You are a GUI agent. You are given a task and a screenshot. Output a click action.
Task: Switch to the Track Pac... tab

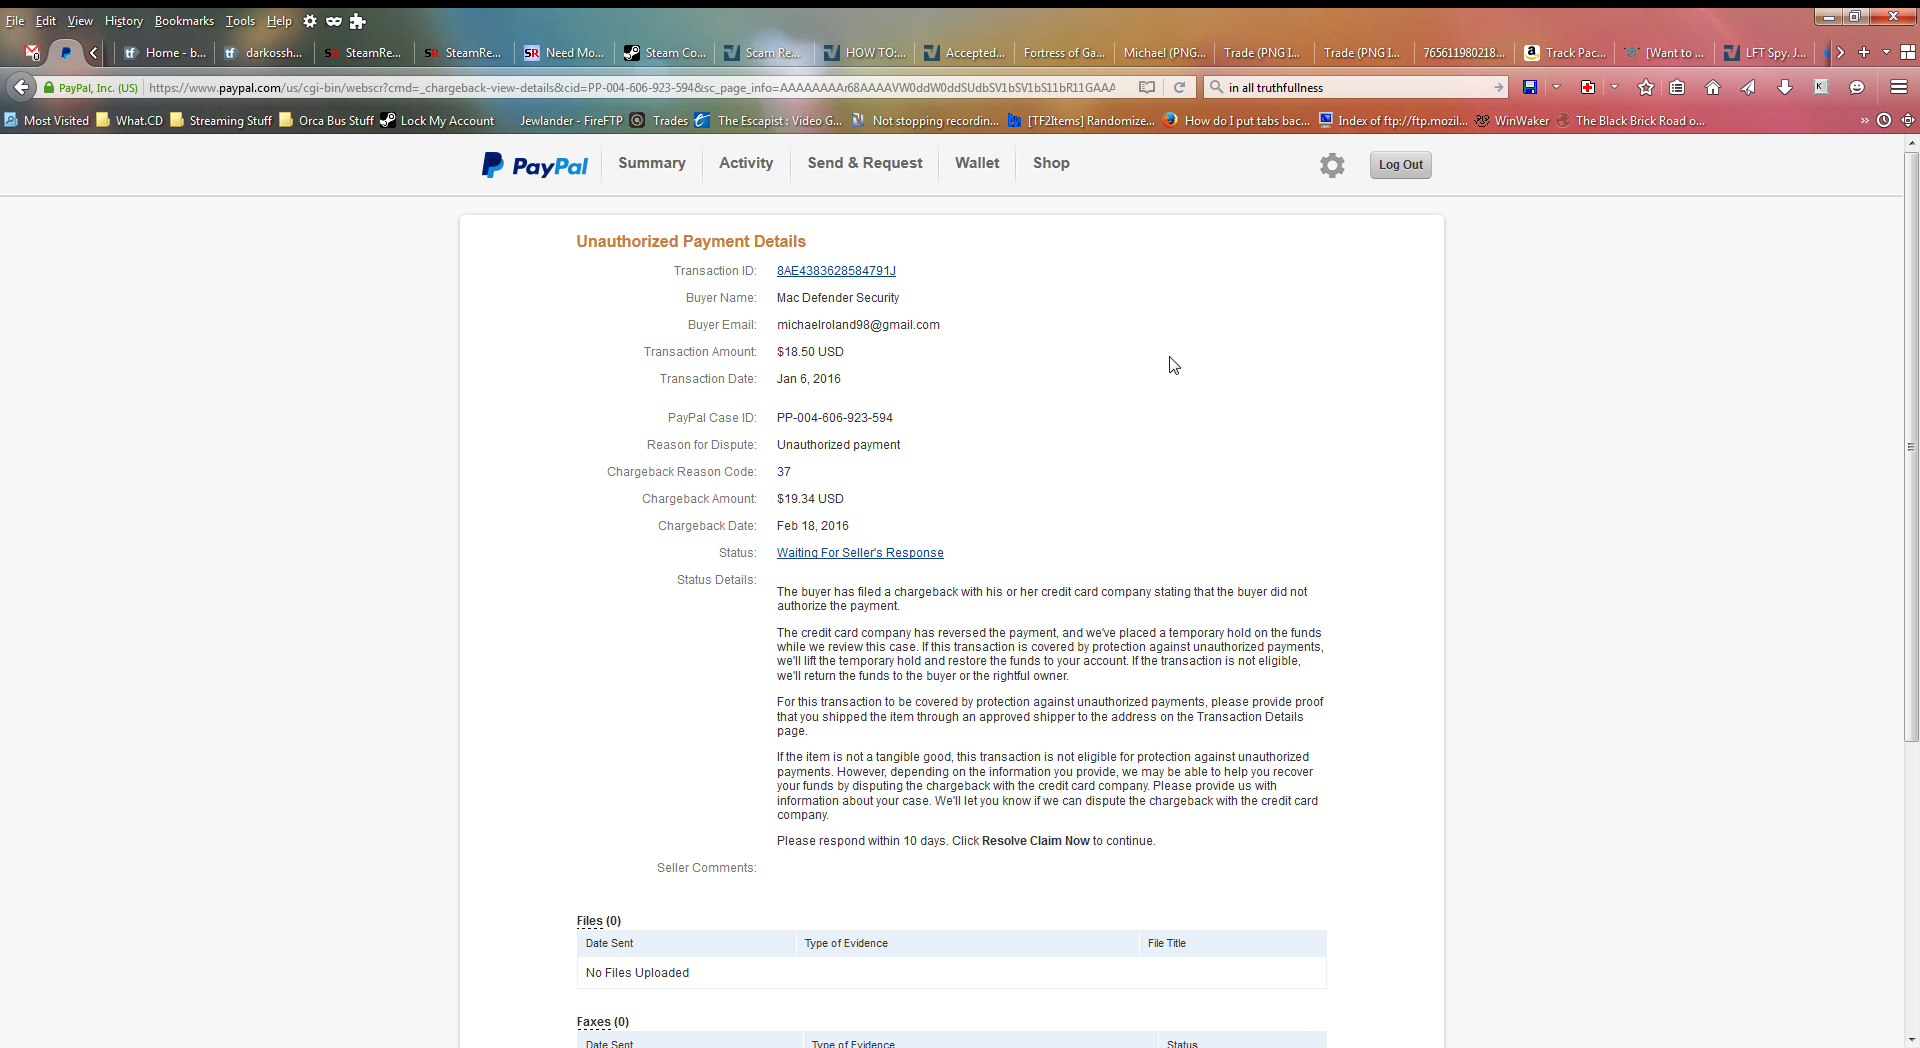[1565, 53]
